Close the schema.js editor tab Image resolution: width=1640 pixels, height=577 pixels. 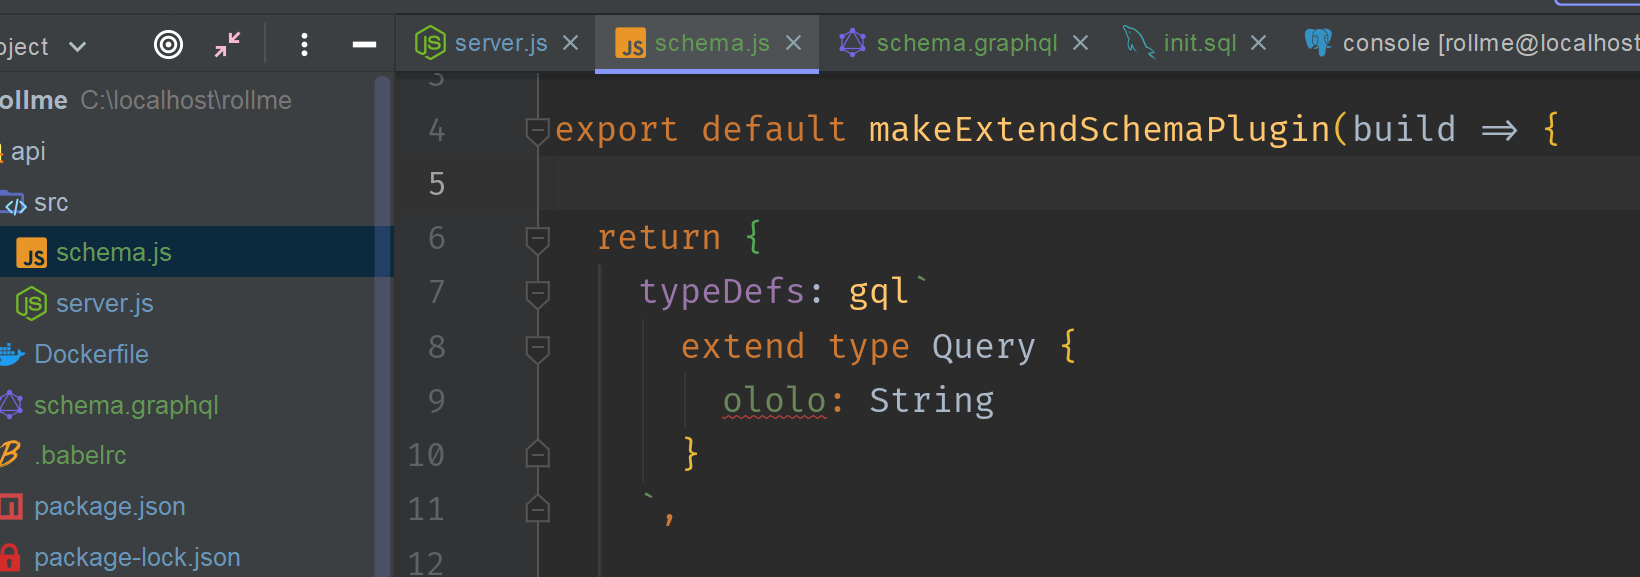point(793,43)
